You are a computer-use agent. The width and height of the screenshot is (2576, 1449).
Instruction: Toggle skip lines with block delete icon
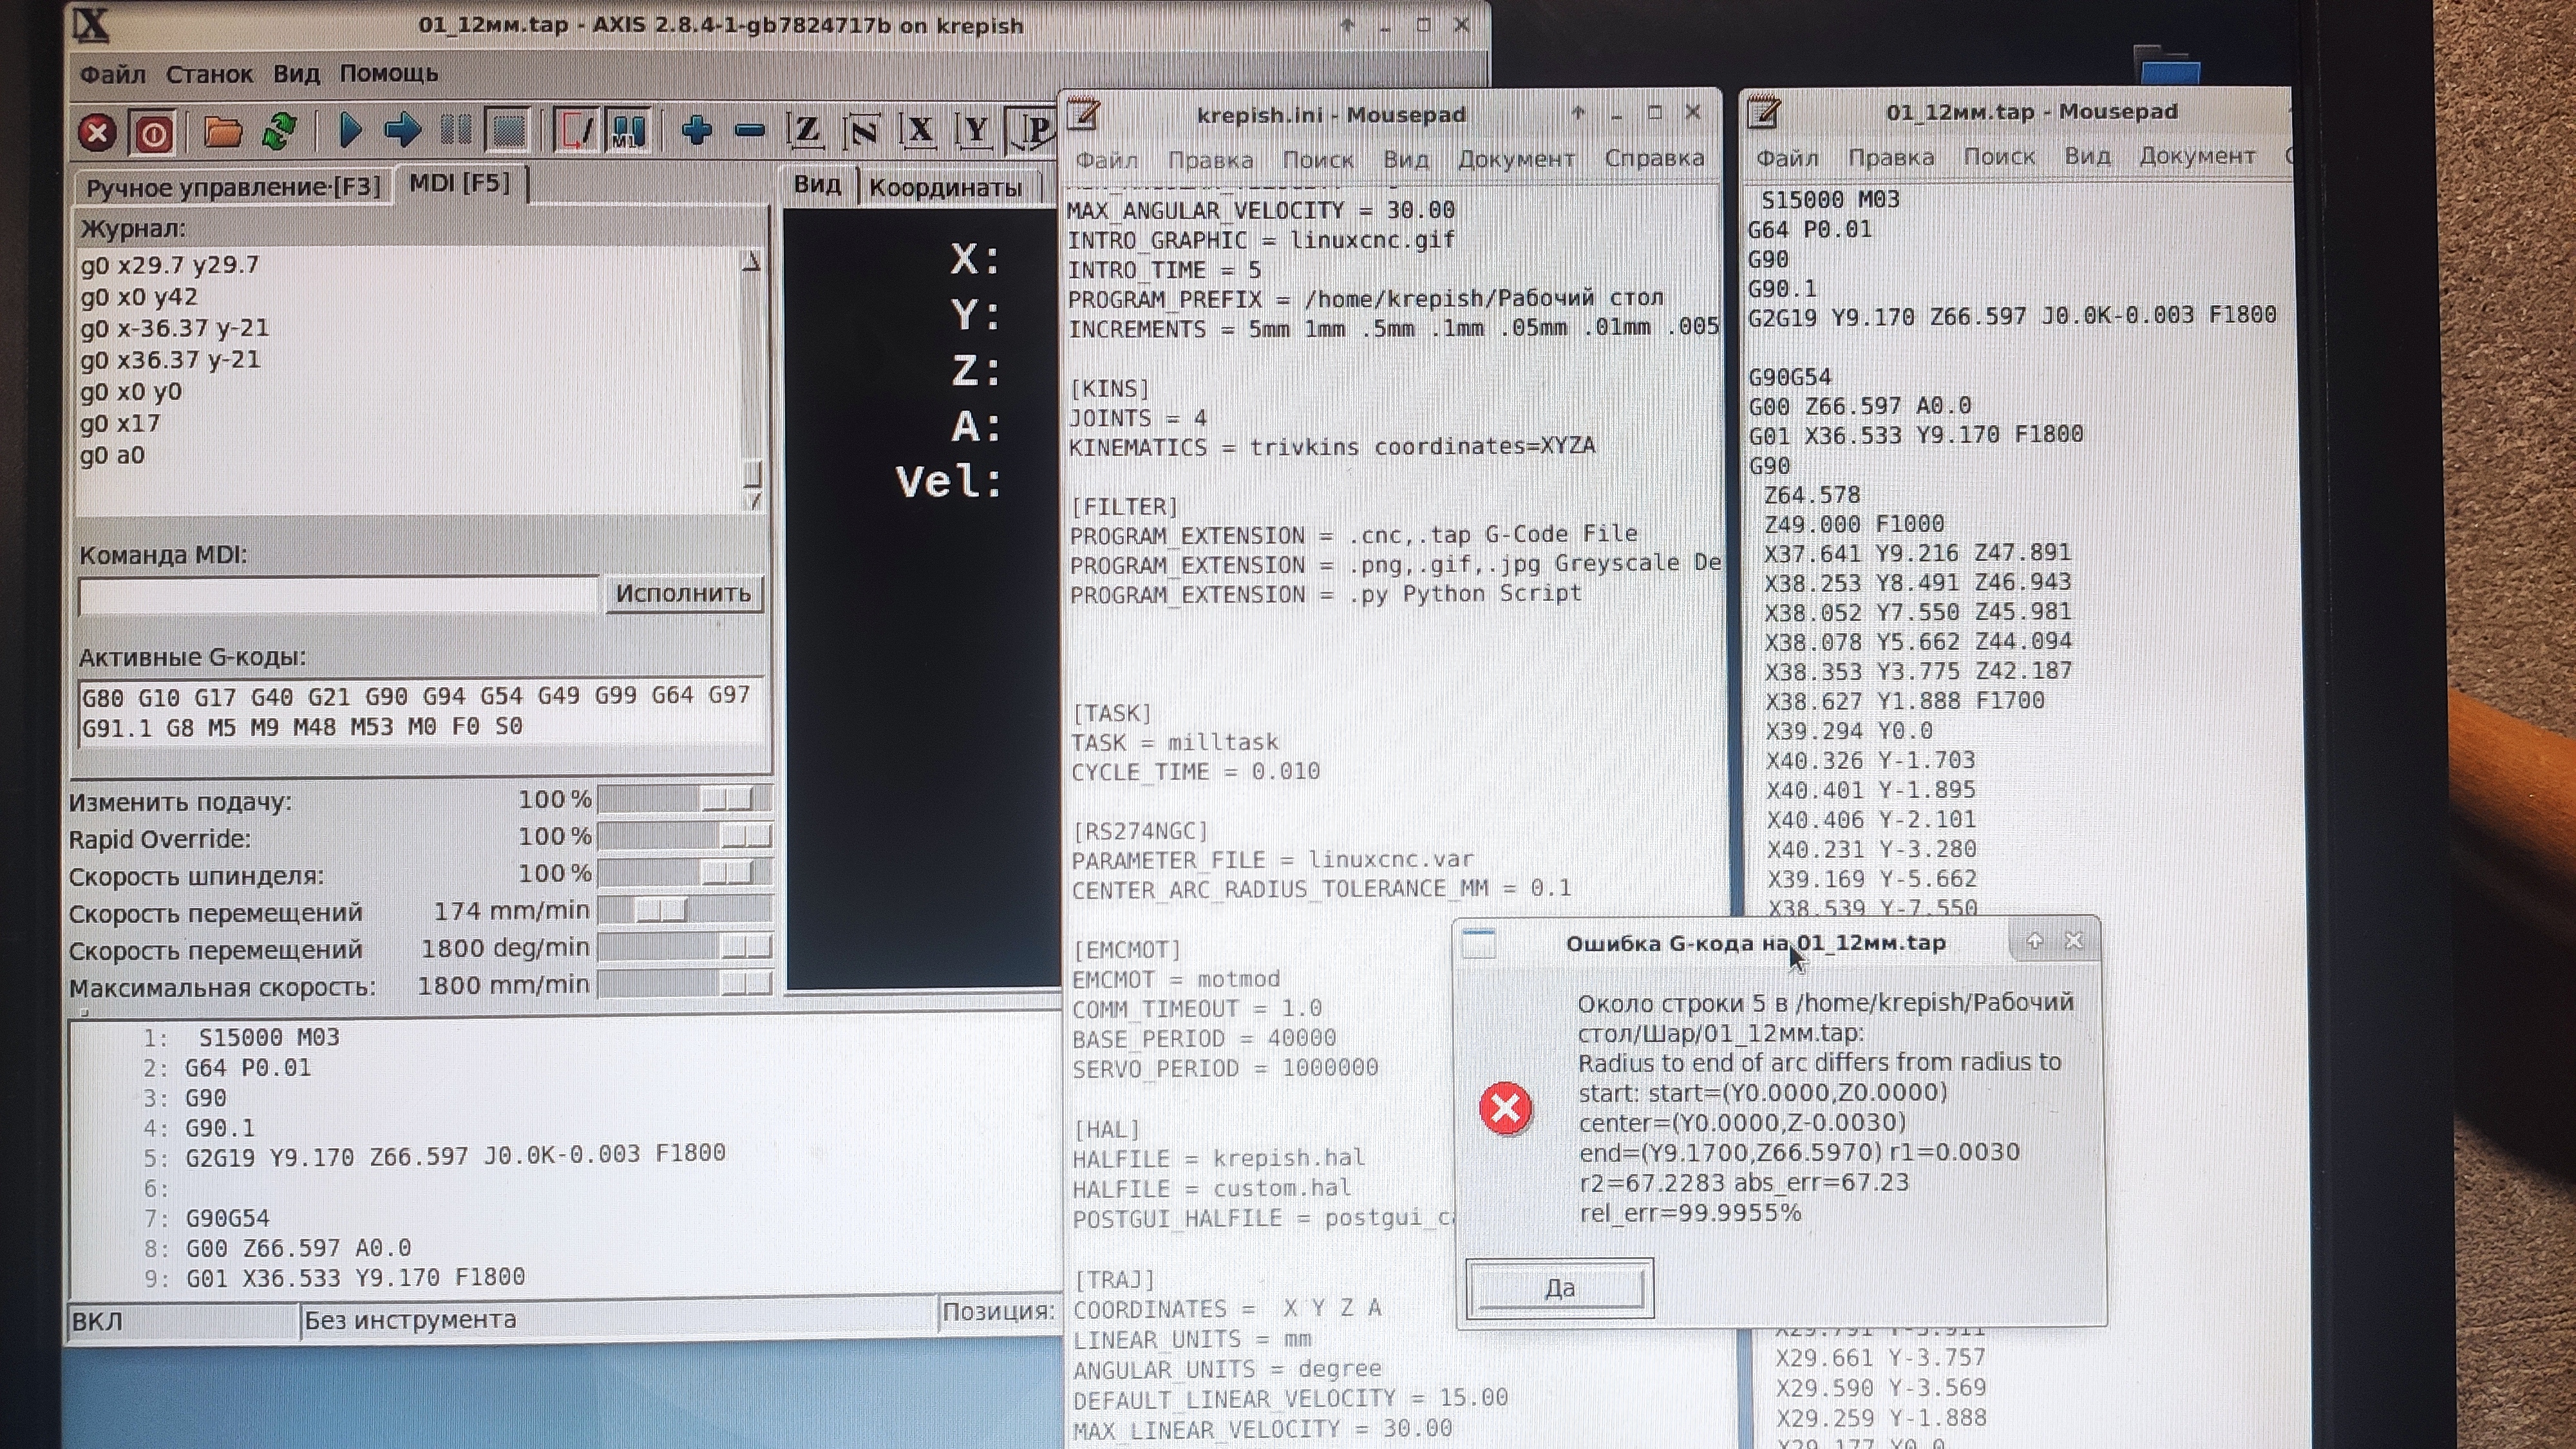click(x=577, y=130)
